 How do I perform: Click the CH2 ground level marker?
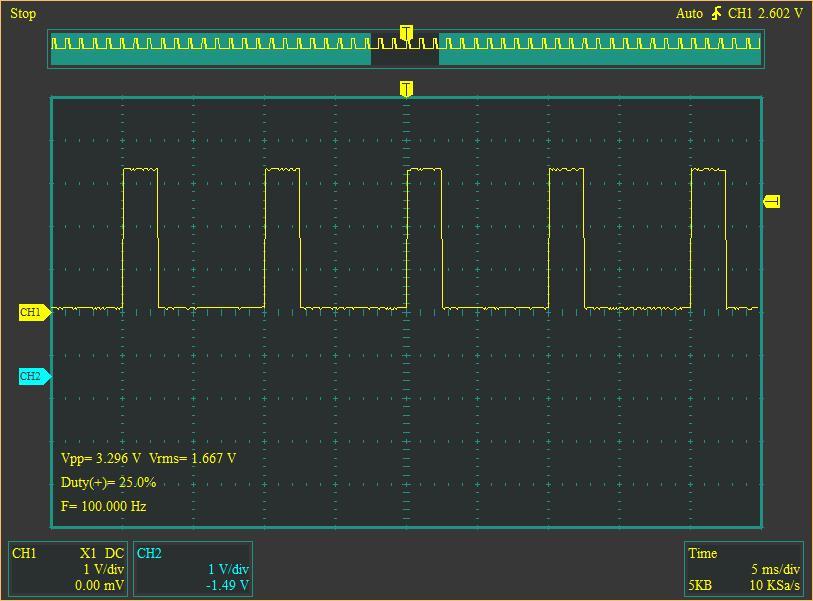tap(35, 376)
